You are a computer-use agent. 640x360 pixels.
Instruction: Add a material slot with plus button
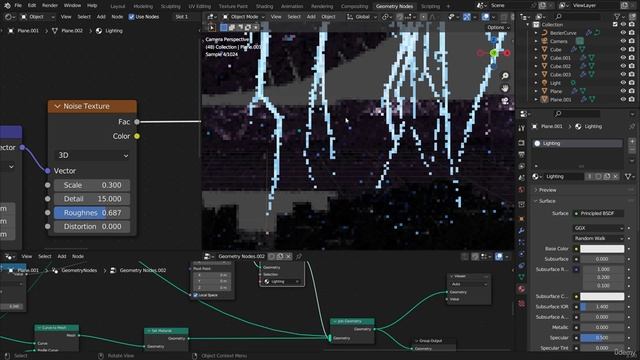632,142
